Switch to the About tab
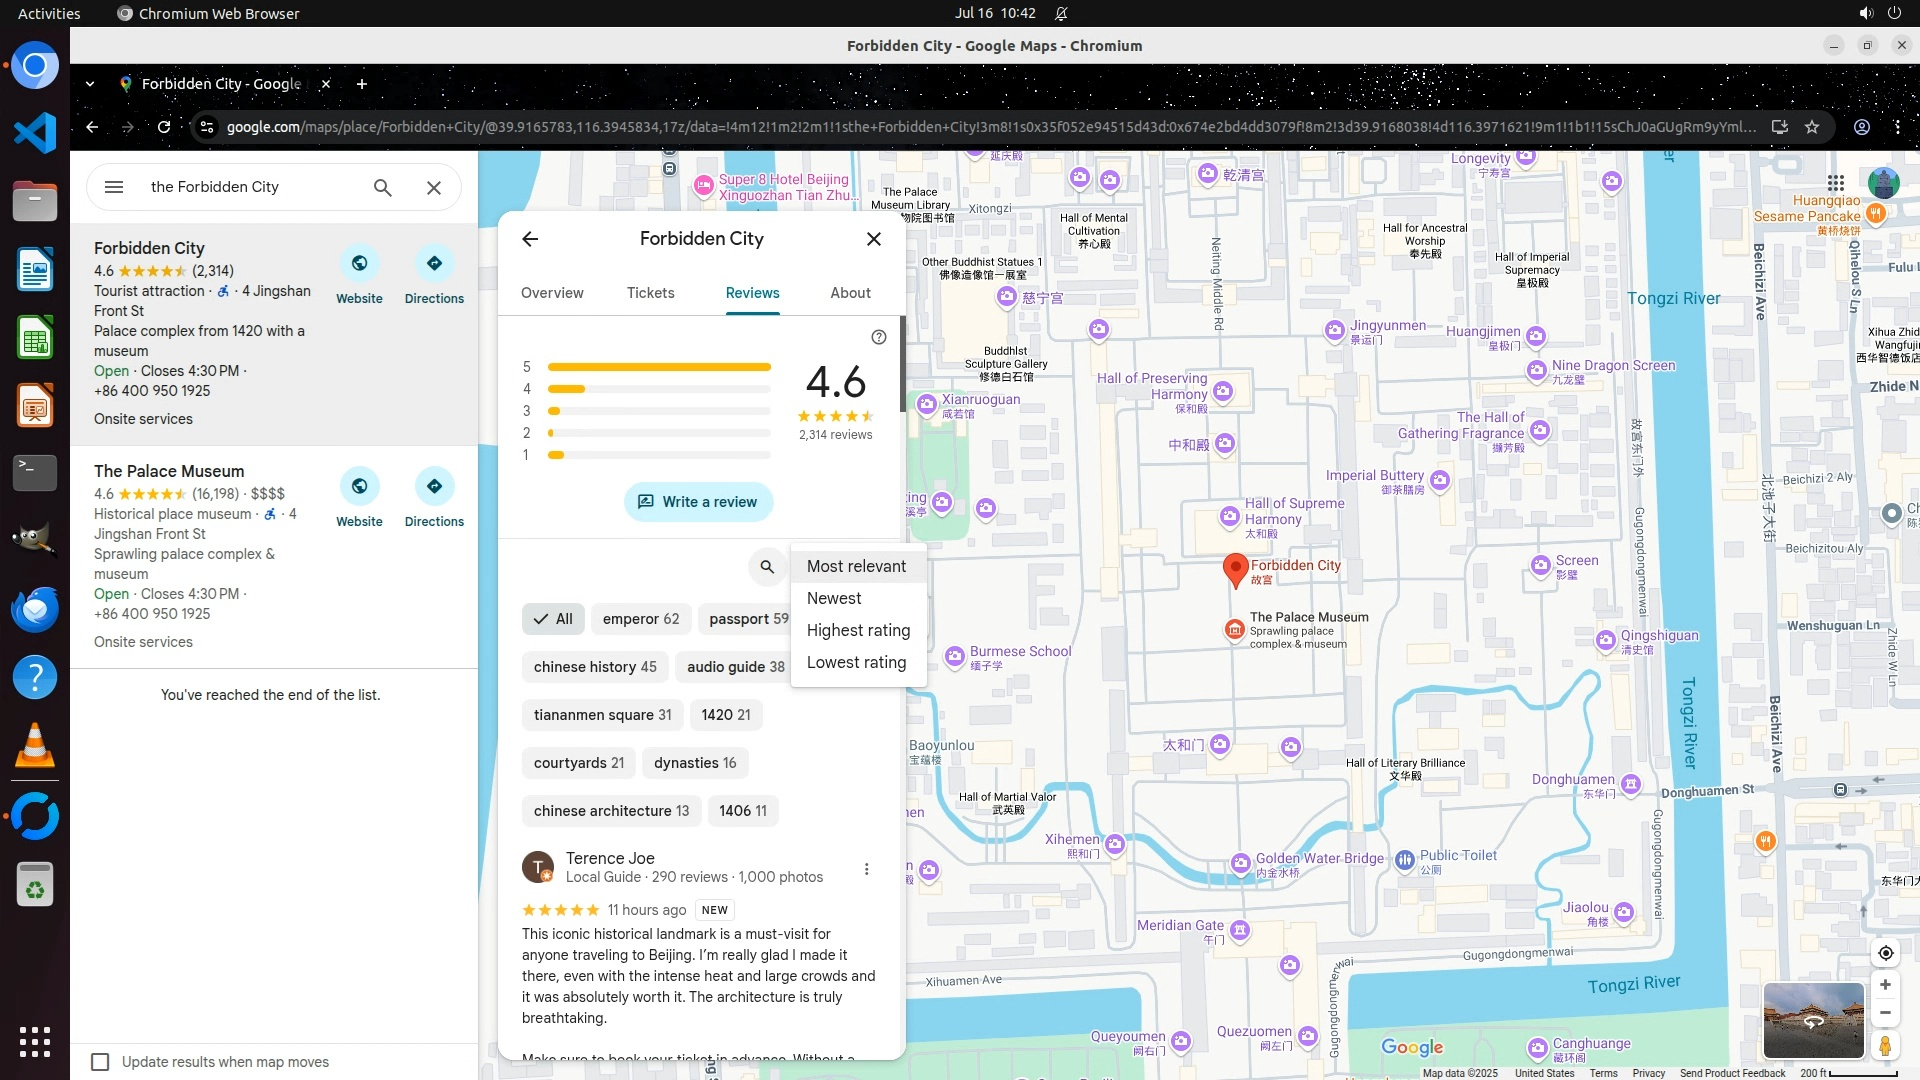Viewport: 1920px width, 1080px height. [x=850, y=293]
